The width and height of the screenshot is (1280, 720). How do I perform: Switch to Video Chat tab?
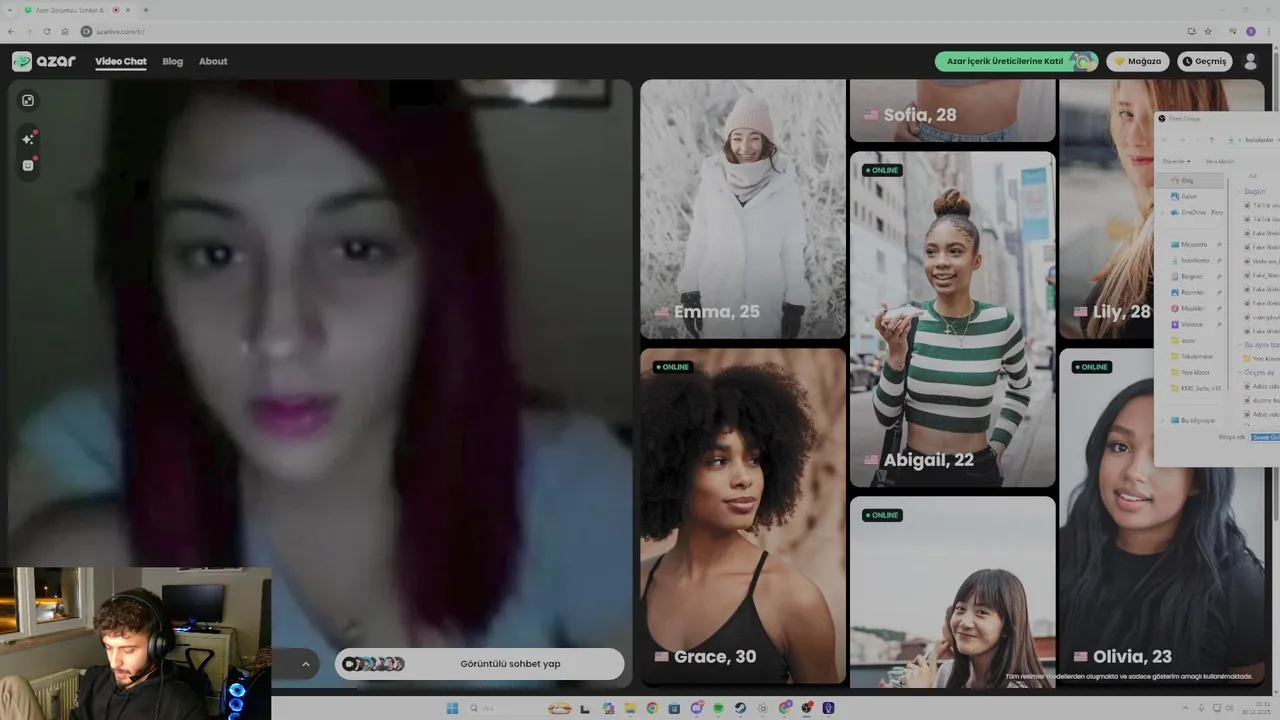[x=121, y=61]
